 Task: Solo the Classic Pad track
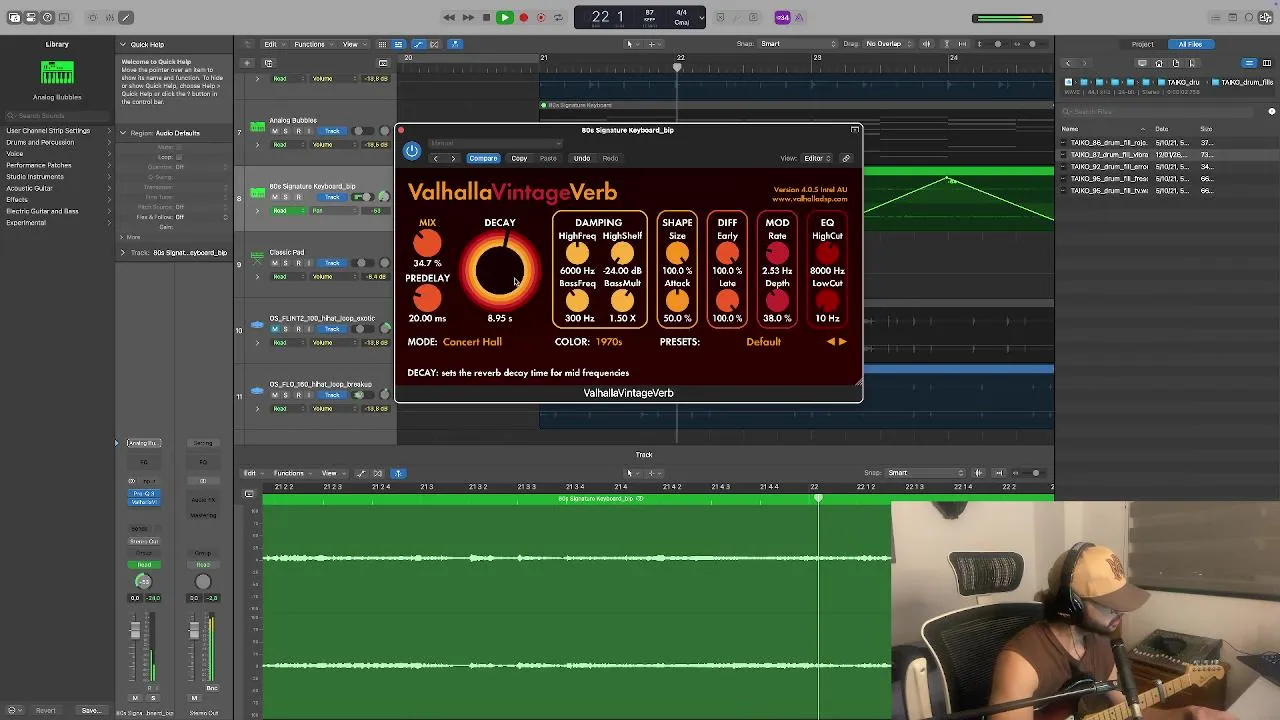pos(286,263)
